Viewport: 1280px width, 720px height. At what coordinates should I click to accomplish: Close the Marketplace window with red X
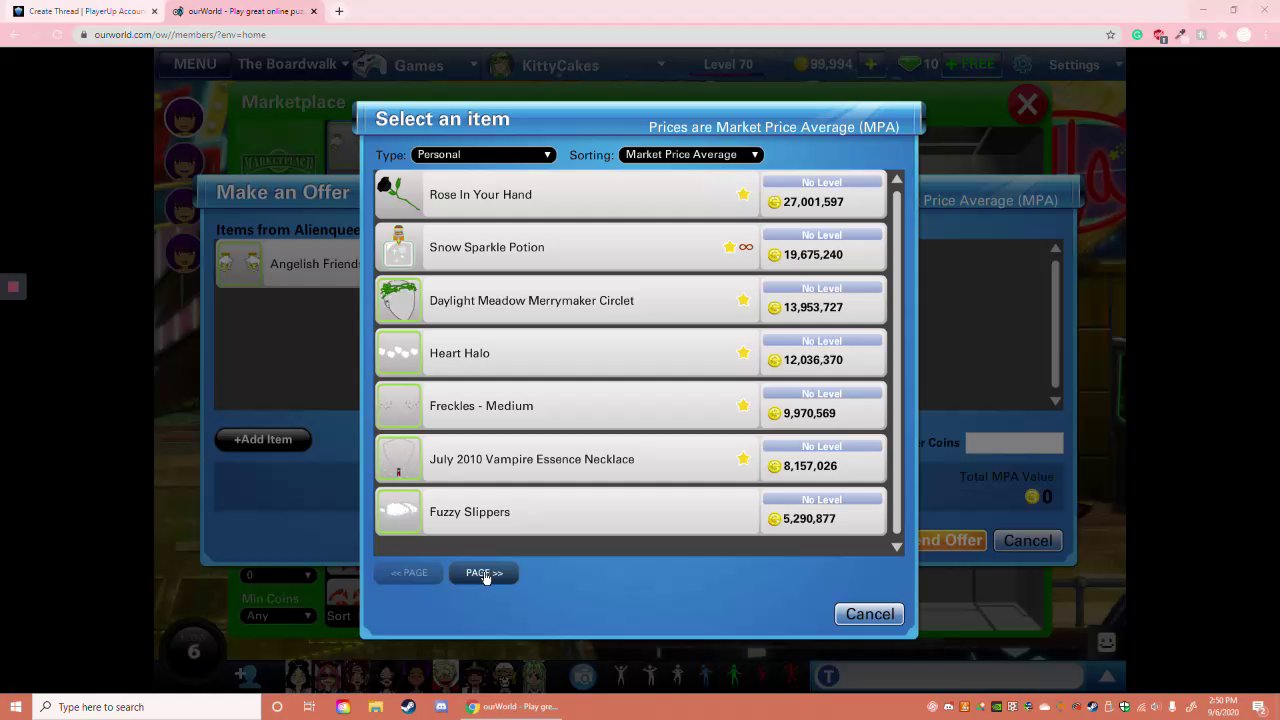pos(1027,104)
